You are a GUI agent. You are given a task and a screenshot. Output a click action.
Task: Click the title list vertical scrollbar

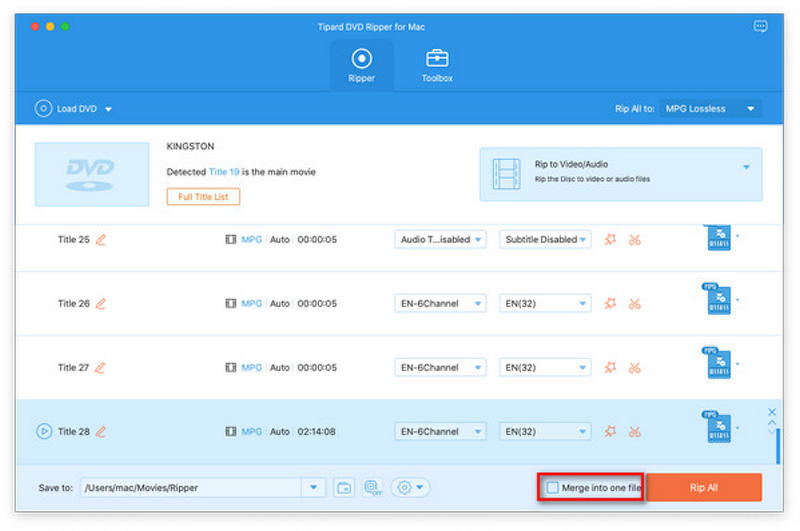tap(778, 446)
